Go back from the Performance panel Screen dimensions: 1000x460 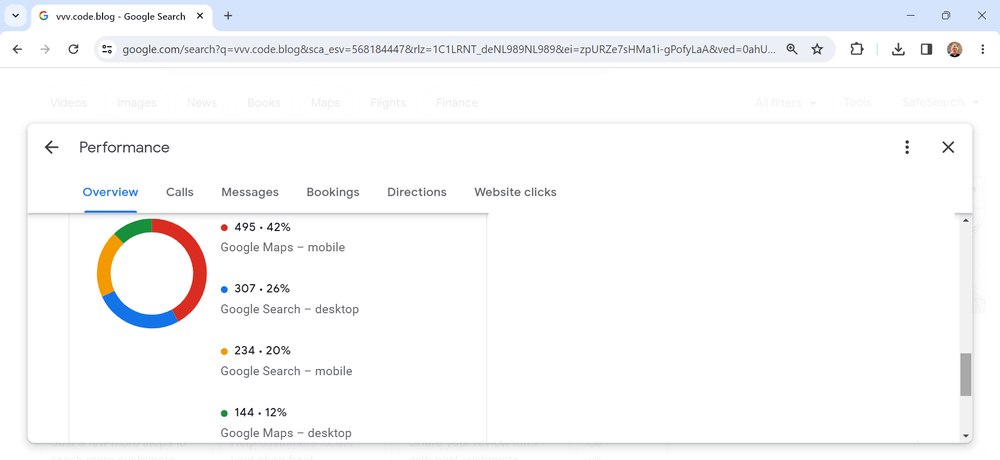52,147
